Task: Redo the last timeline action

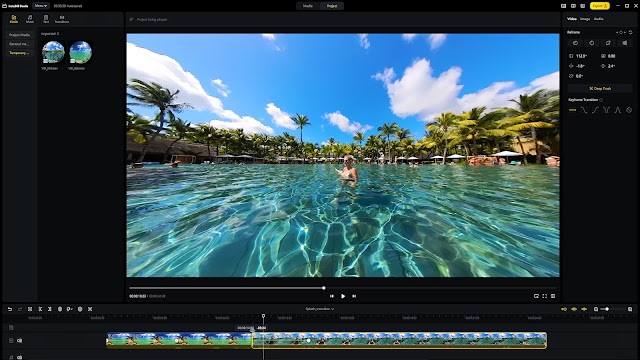Action: [20, 309]
